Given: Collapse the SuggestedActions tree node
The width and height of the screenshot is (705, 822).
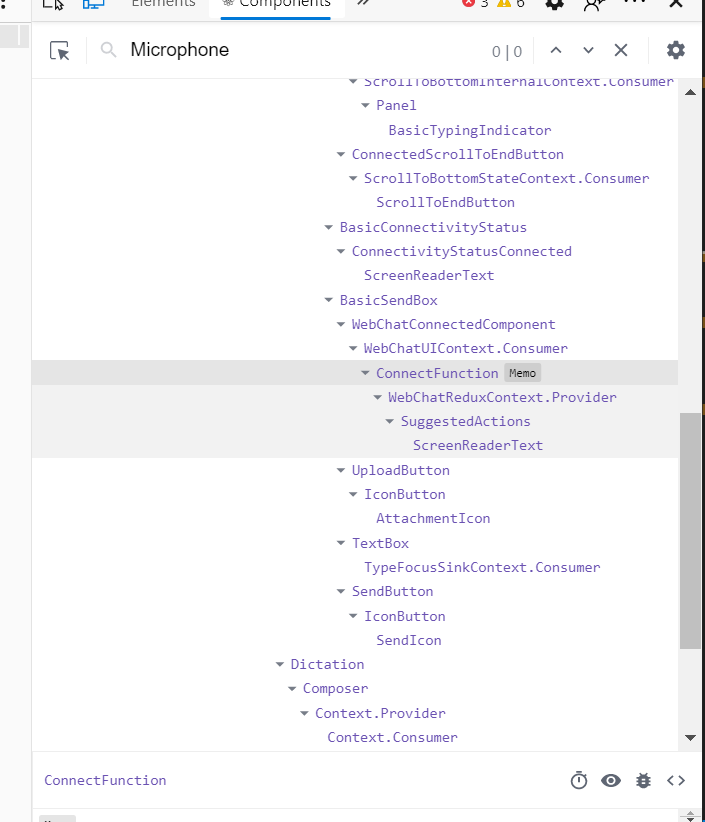Looking at the screenshot, I should (389, 420).
